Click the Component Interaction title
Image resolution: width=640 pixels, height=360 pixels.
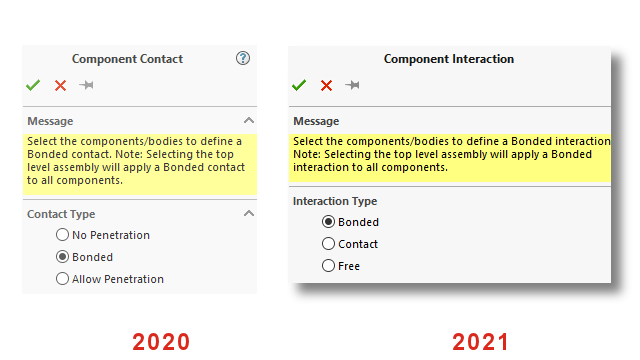(449, 59)
